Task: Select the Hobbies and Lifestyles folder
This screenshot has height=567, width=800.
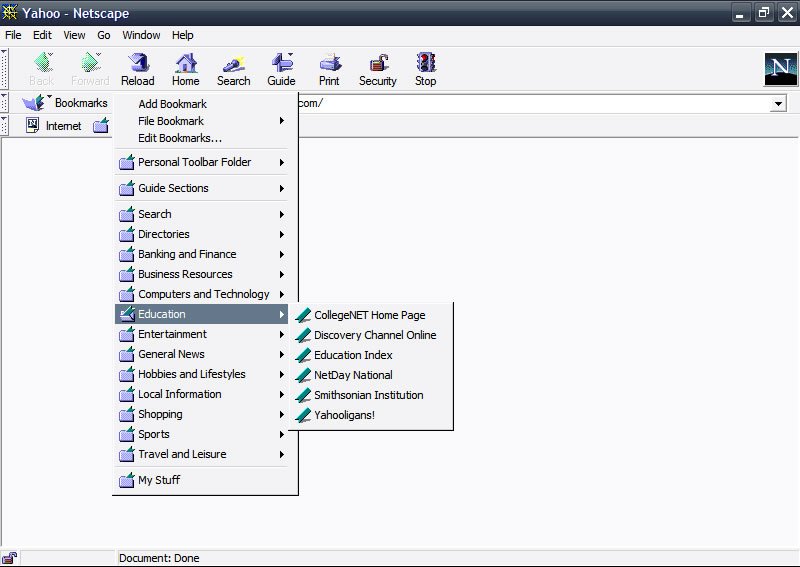Action: pyautogui.click(x=202, y=374)
